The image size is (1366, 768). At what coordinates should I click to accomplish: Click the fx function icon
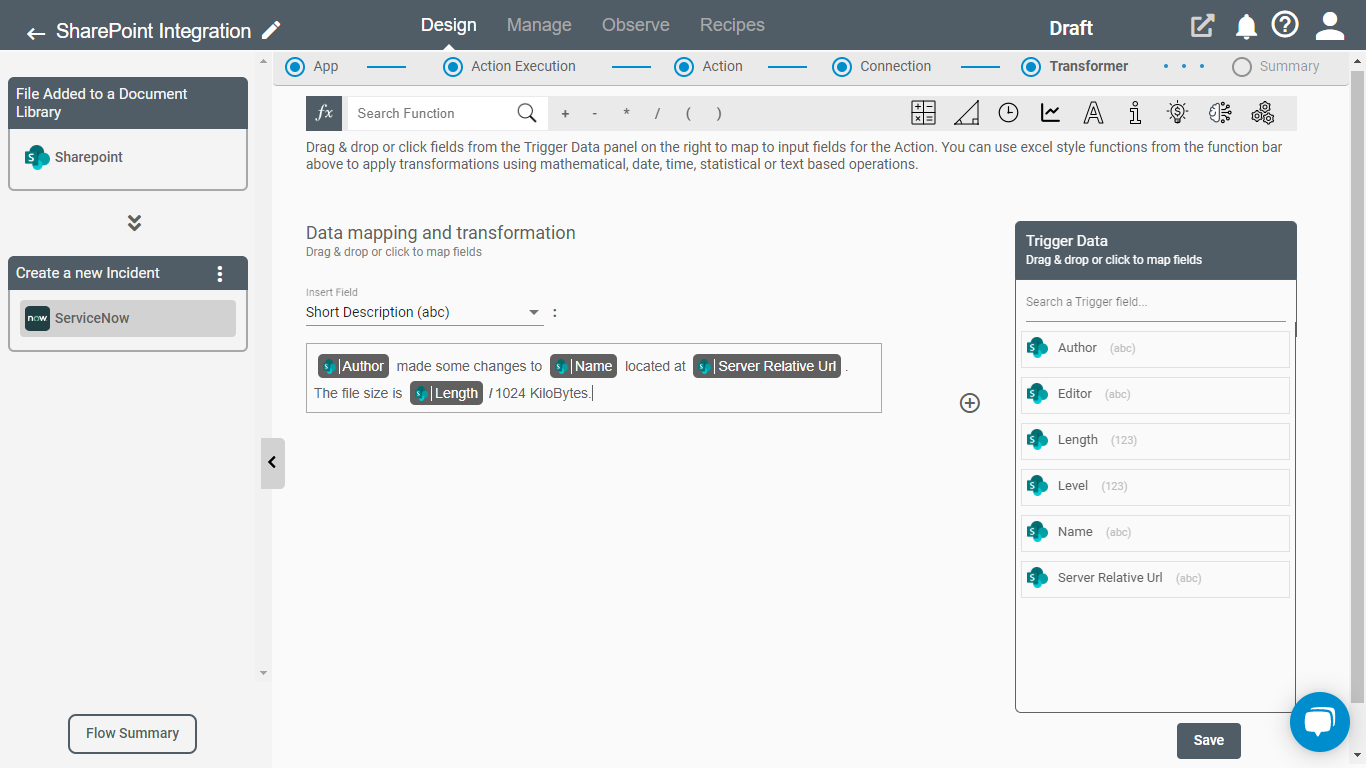click(x=324, y=113)
